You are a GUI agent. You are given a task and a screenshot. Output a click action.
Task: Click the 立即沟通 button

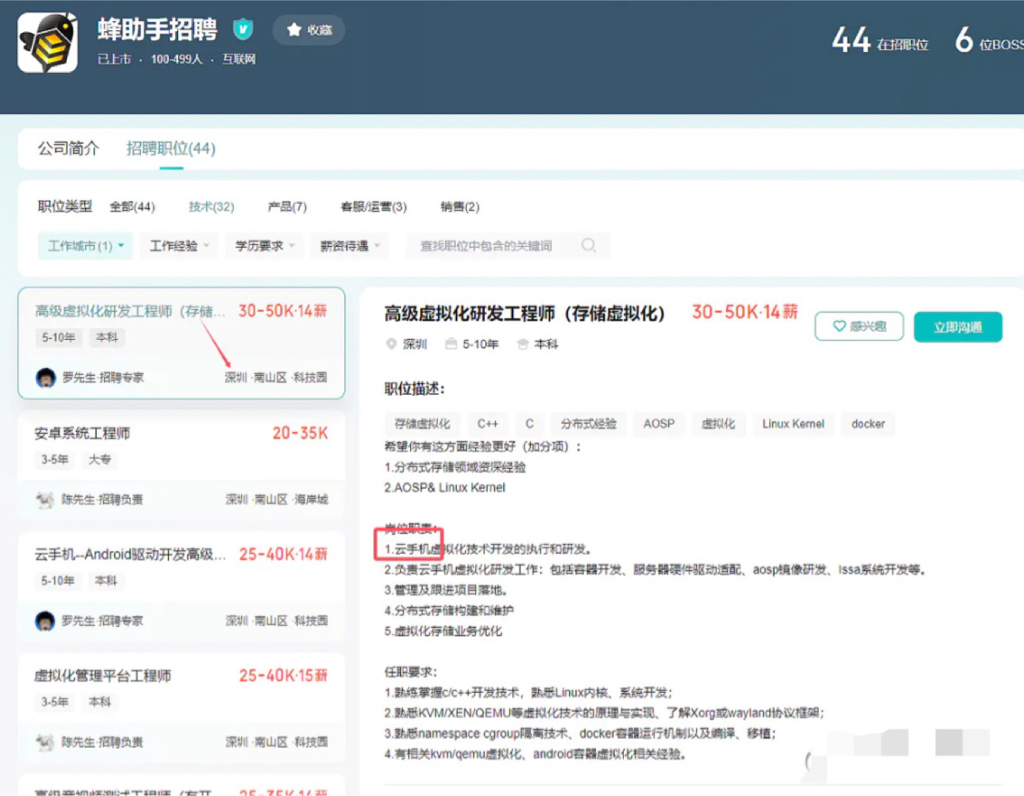pos(957,327)
